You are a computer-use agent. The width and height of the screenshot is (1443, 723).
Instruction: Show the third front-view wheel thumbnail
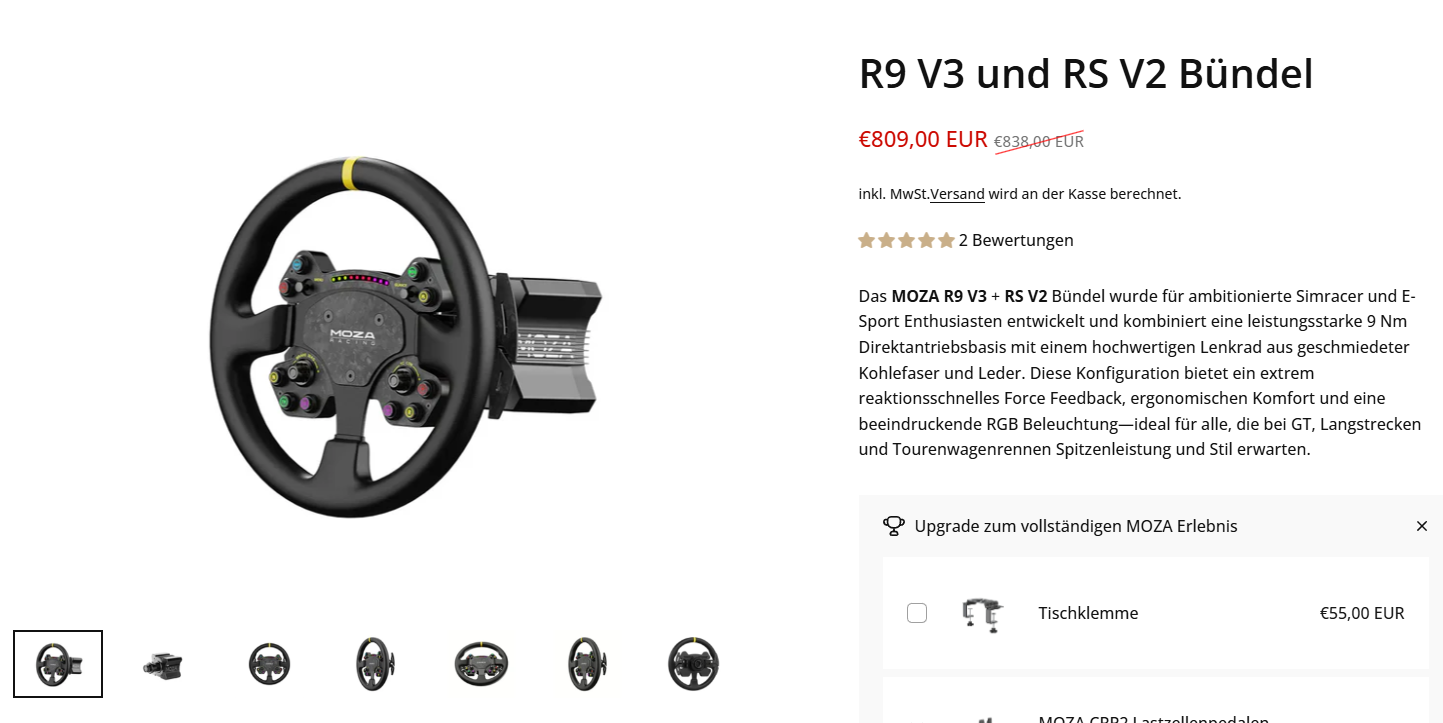tap(269, 664)
